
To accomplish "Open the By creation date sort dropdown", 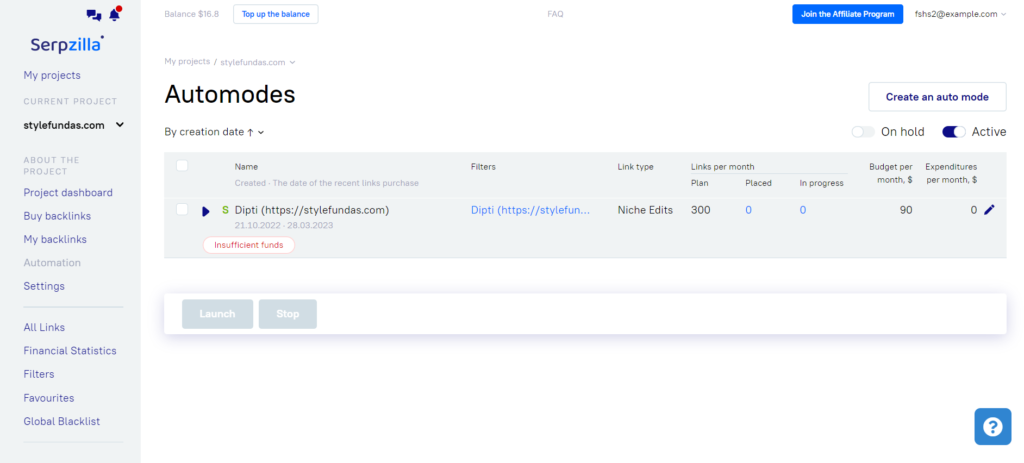I will [x=214, y=132].
